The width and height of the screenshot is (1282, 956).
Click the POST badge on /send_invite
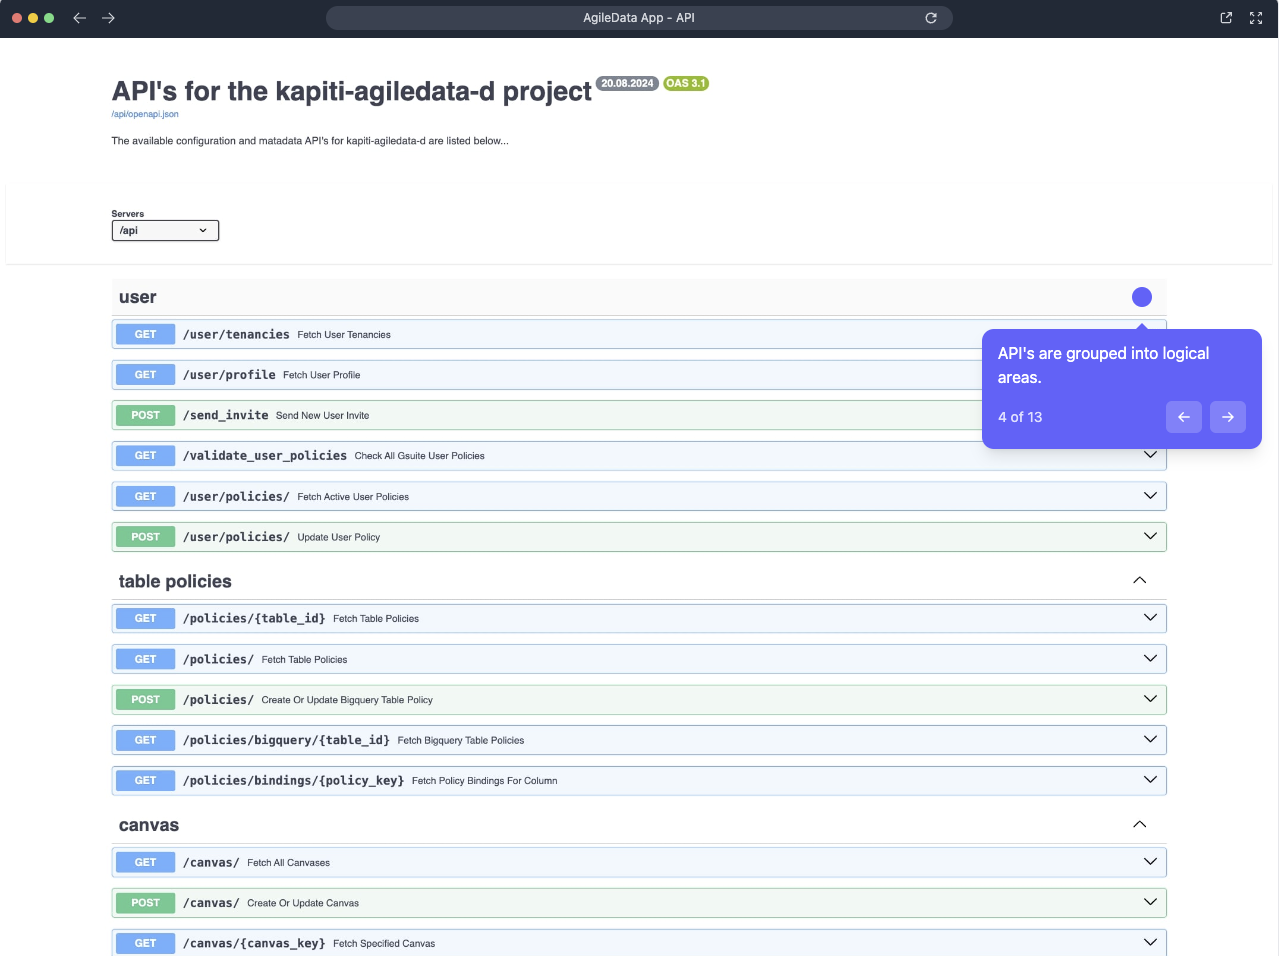click(144, 415)
